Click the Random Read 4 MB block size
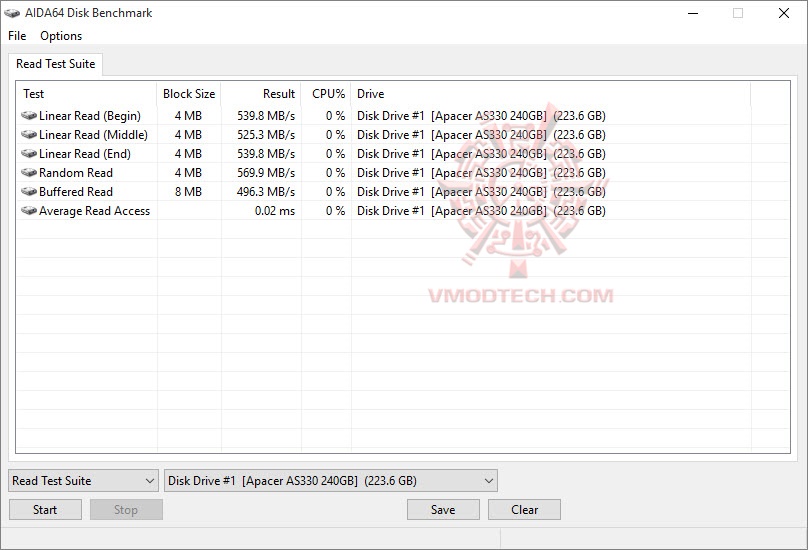This screenshot has width=808, height=550. (x=188, y=173)
